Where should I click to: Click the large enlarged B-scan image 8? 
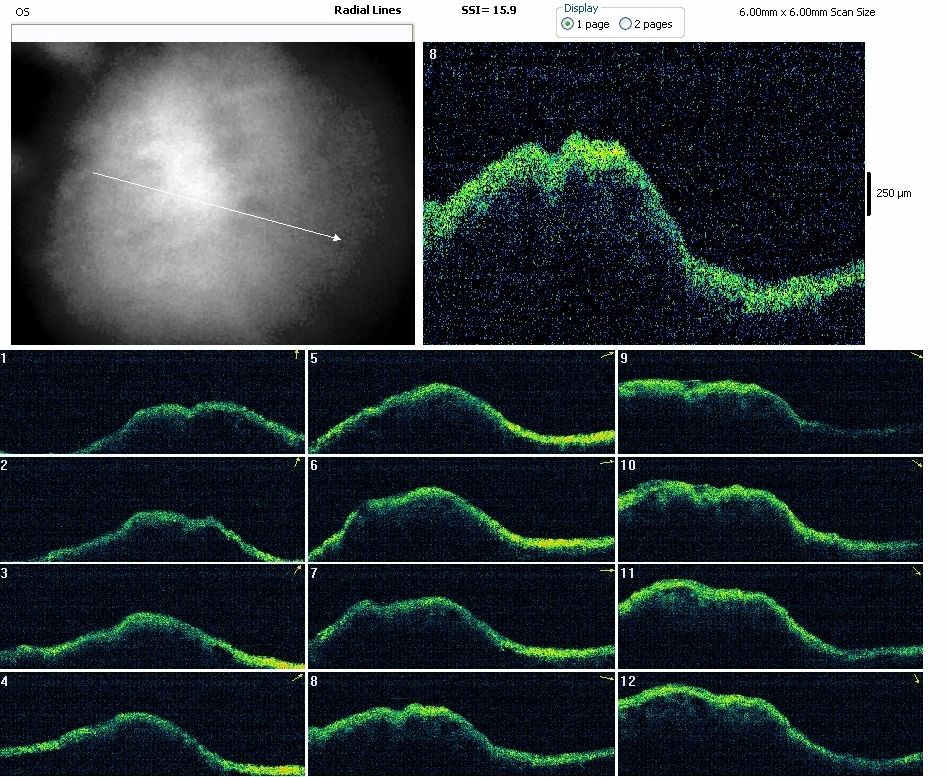643,194
